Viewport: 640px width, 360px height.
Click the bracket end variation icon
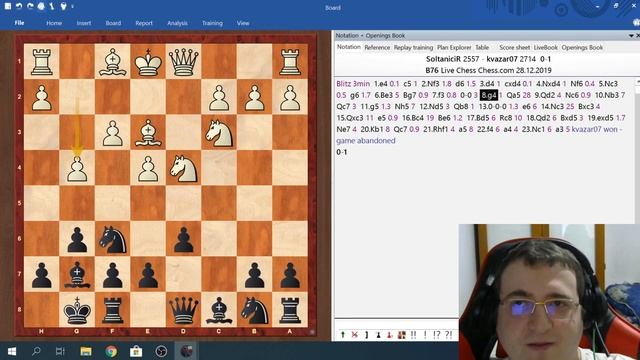(367, 335)
